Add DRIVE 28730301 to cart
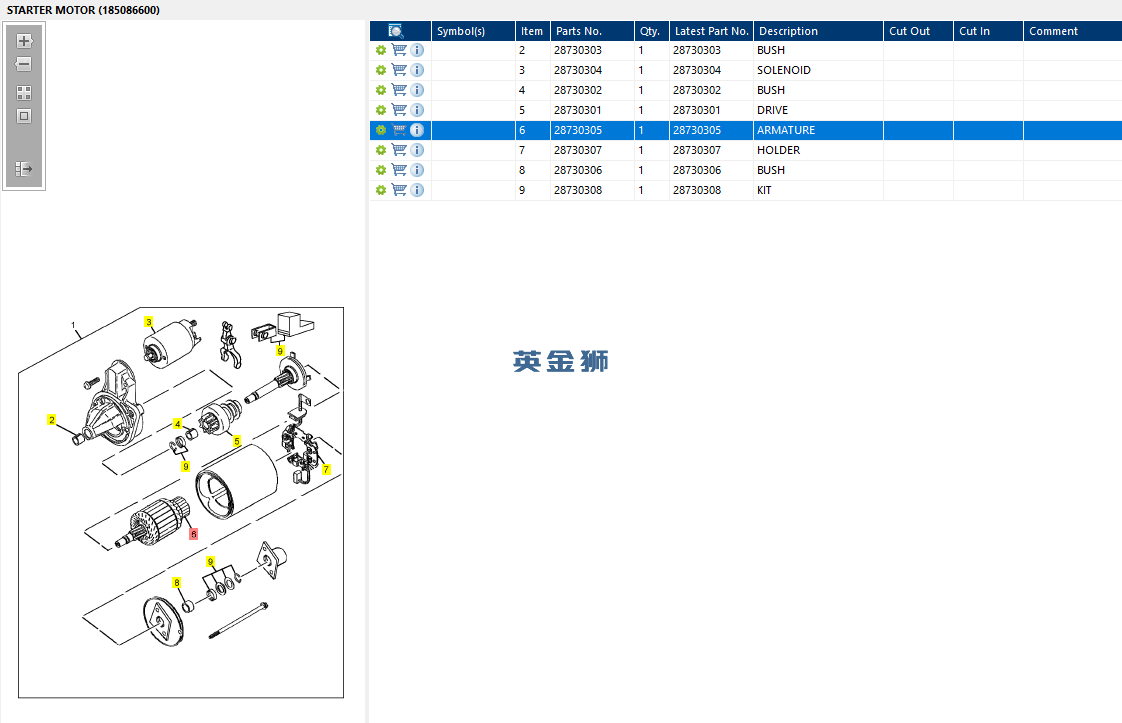Image resolution: width=1122 pixels, height=723 pixels. [x=399, y=110]
